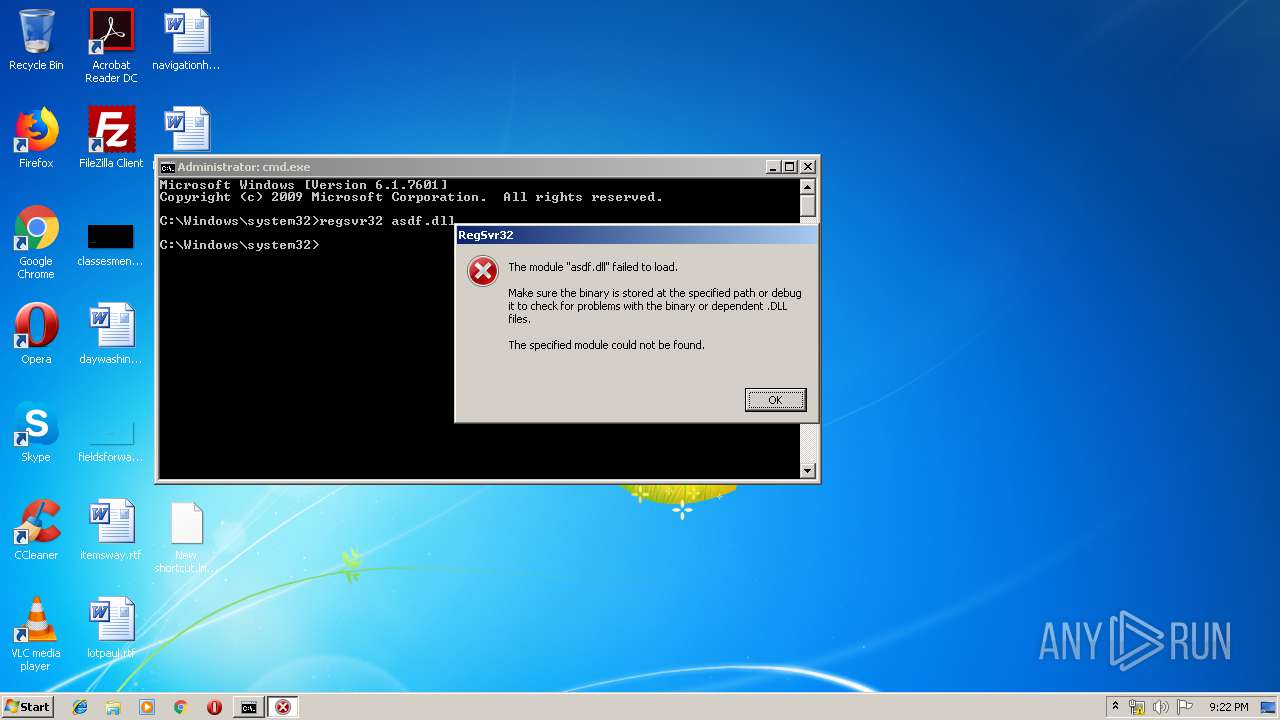Switch to cmd.exe taskbar button
The width and height of the screenshot is (1280, 720).
[x=248, y=707]
